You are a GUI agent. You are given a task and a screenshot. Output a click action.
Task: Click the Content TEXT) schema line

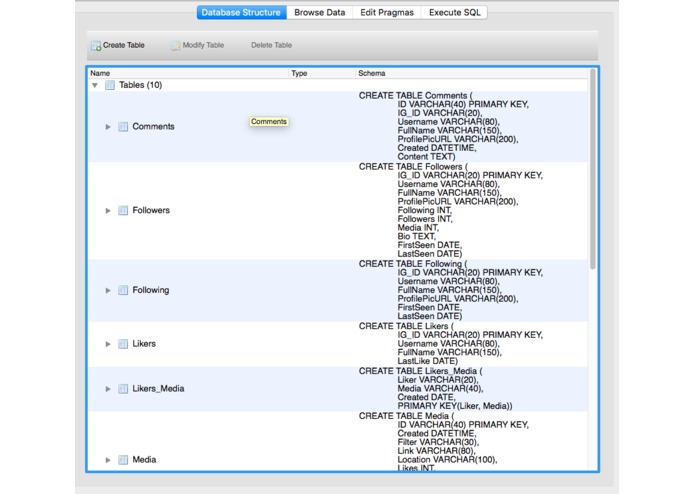pos(426,157)
